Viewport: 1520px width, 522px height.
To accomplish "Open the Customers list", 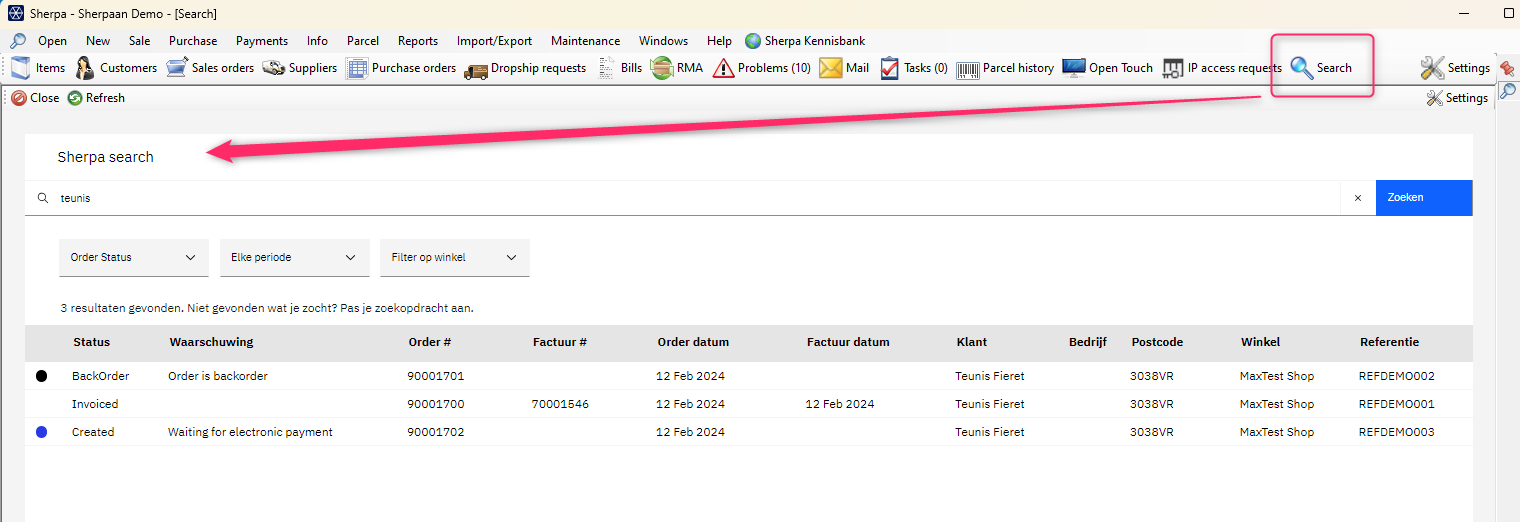I will pyautogui.click(x=116, y=68).
